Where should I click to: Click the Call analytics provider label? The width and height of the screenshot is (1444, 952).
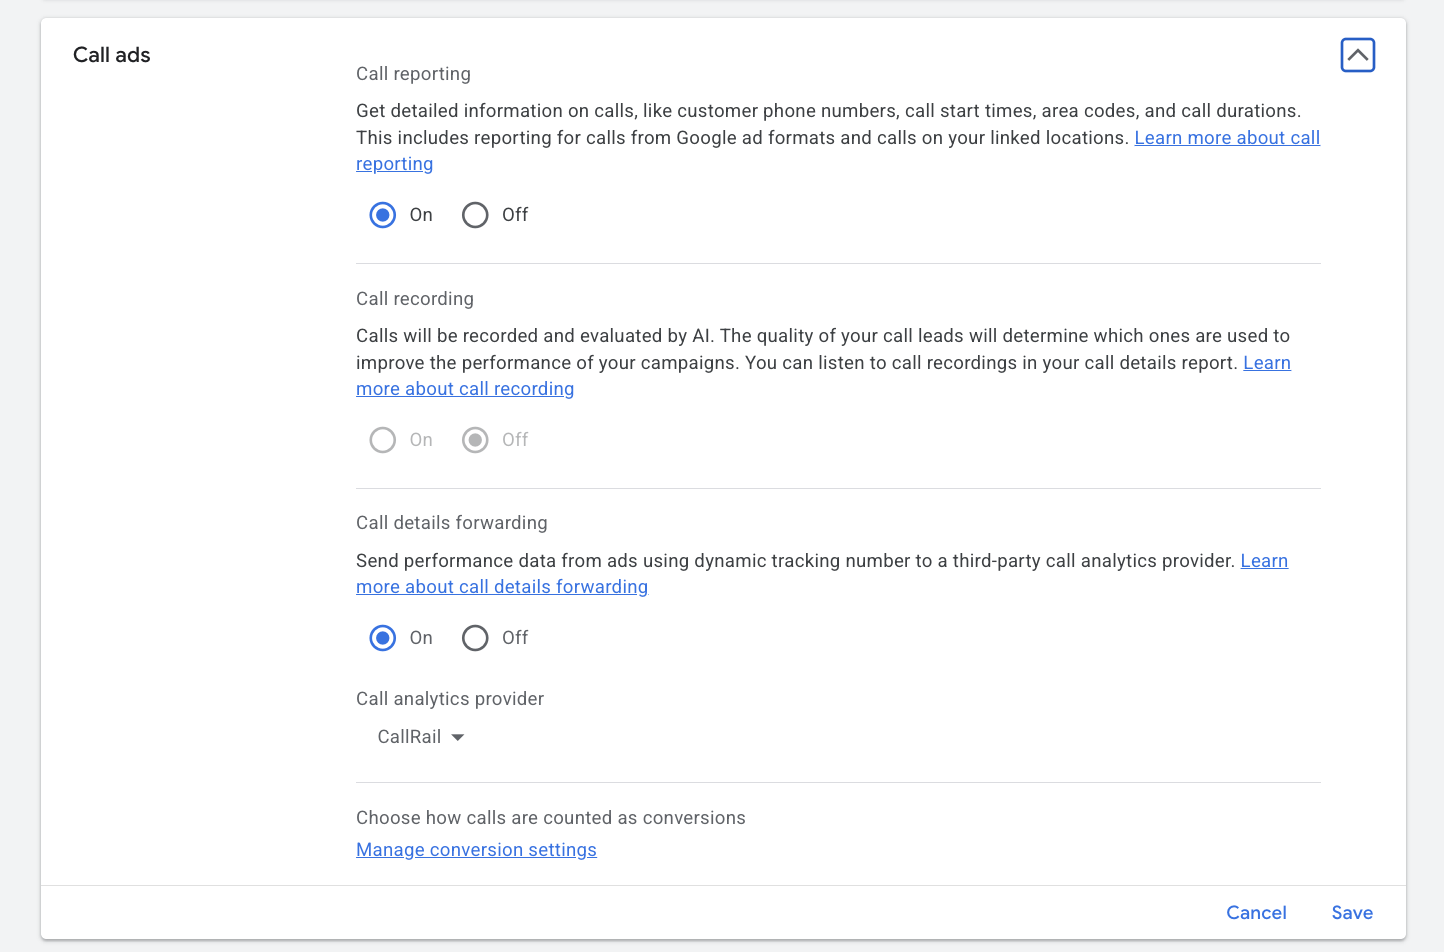tap(450, 699)
